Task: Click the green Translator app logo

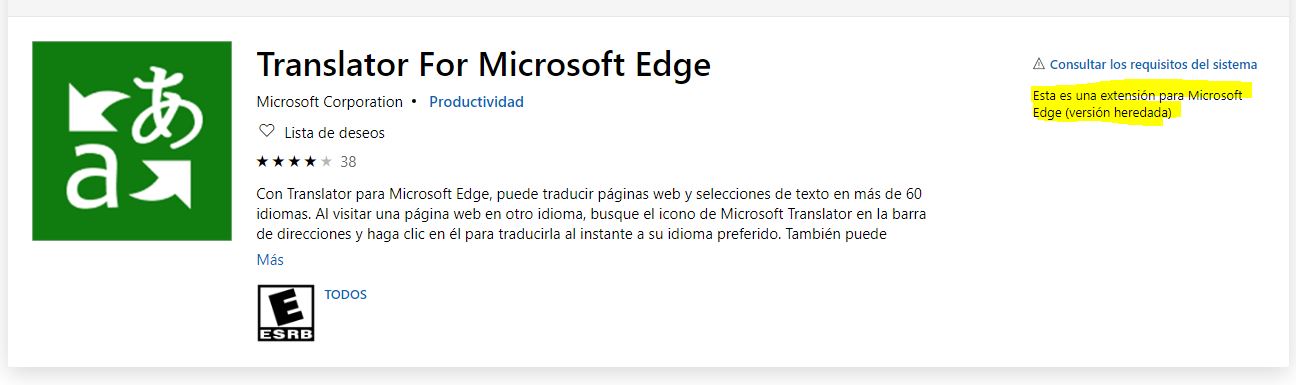Action: tap(132, 141)
